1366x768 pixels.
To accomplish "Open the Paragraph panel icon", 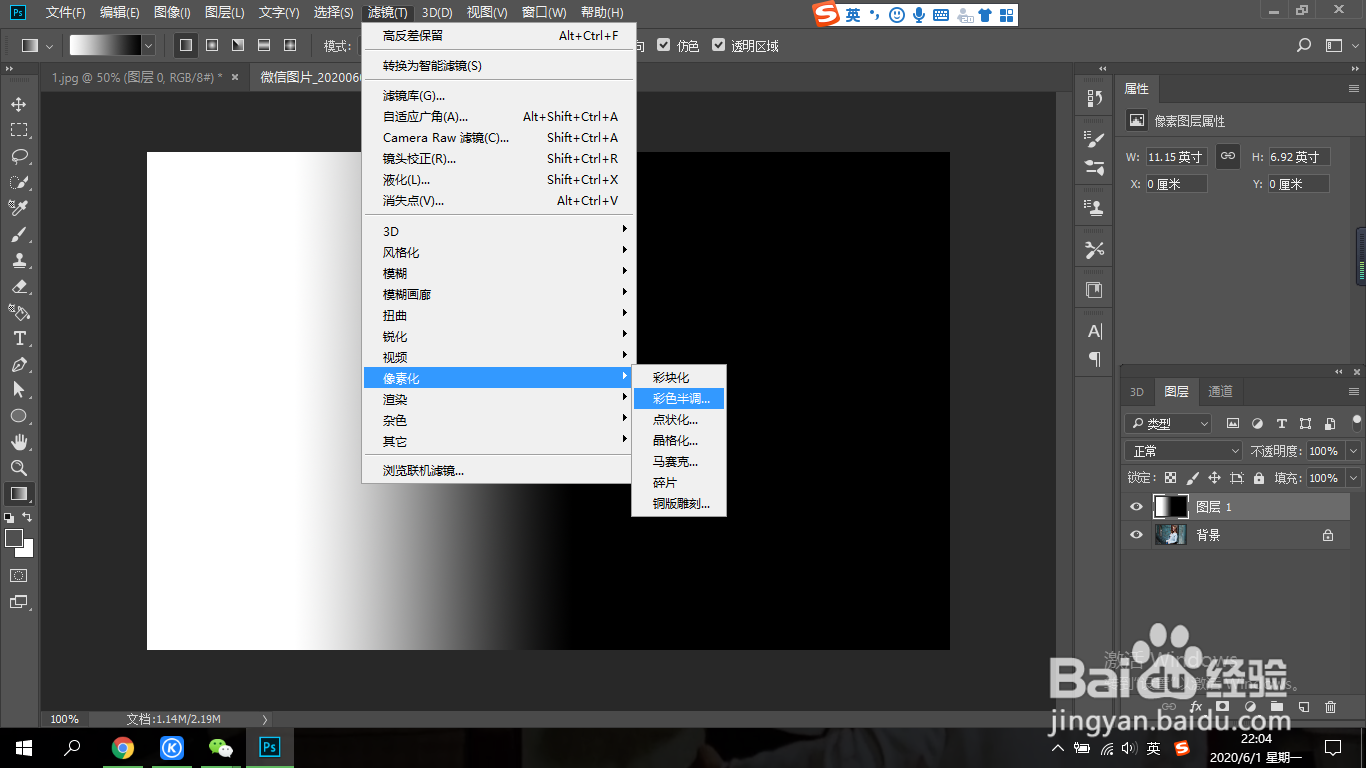I will (x=1095, y=358).
